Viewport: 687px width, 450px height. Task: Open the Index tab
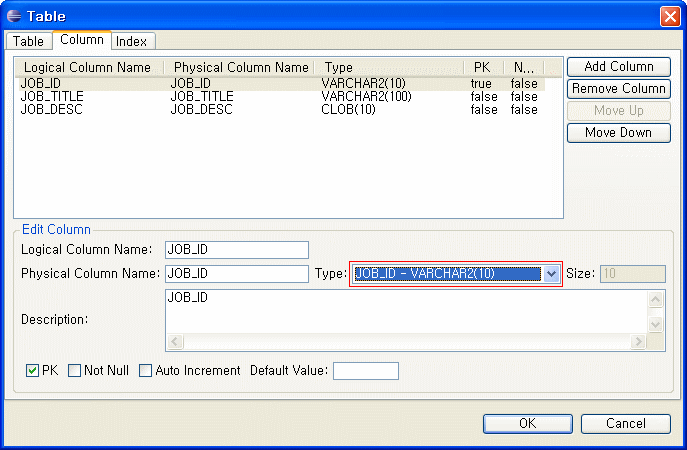[x=130, y=41]
